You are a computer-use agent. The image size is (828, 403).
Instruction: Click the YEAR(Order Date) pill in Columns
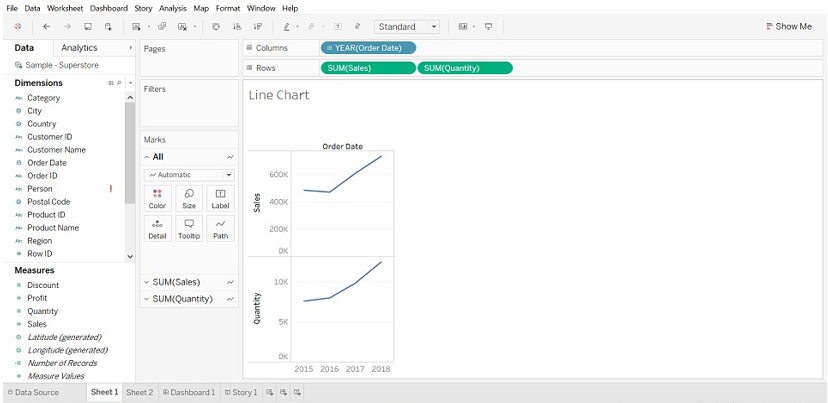coord(368,48)
